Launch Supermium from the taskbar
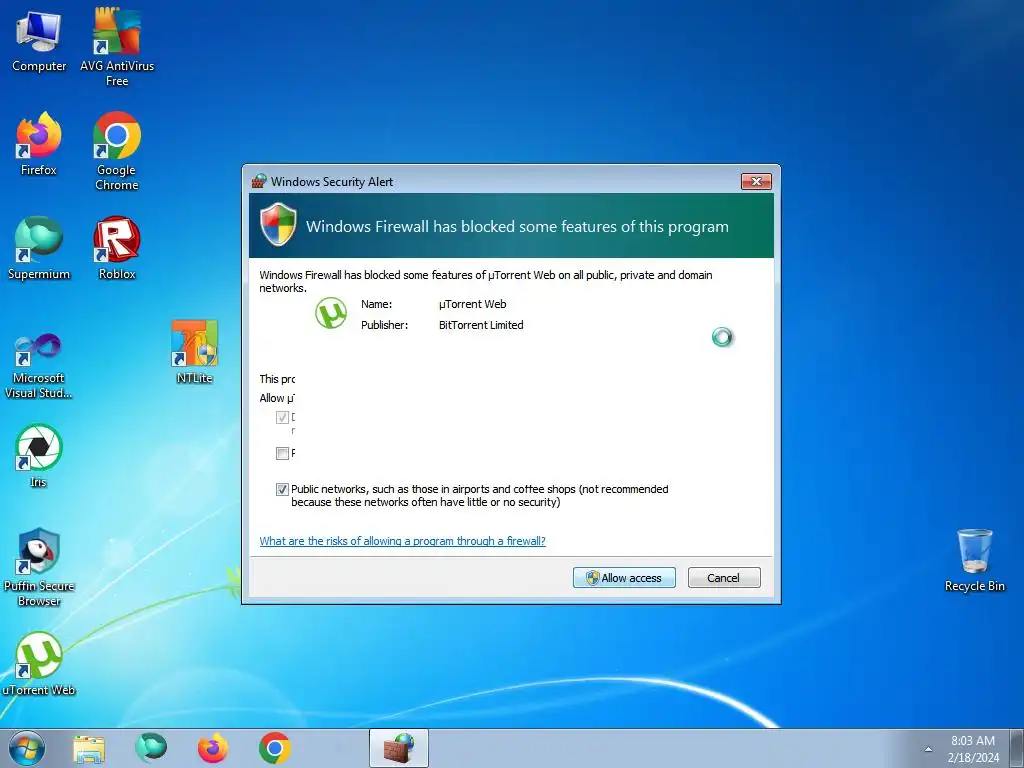Viewport: 1024px width, 768px height. (x=151, y=748)
